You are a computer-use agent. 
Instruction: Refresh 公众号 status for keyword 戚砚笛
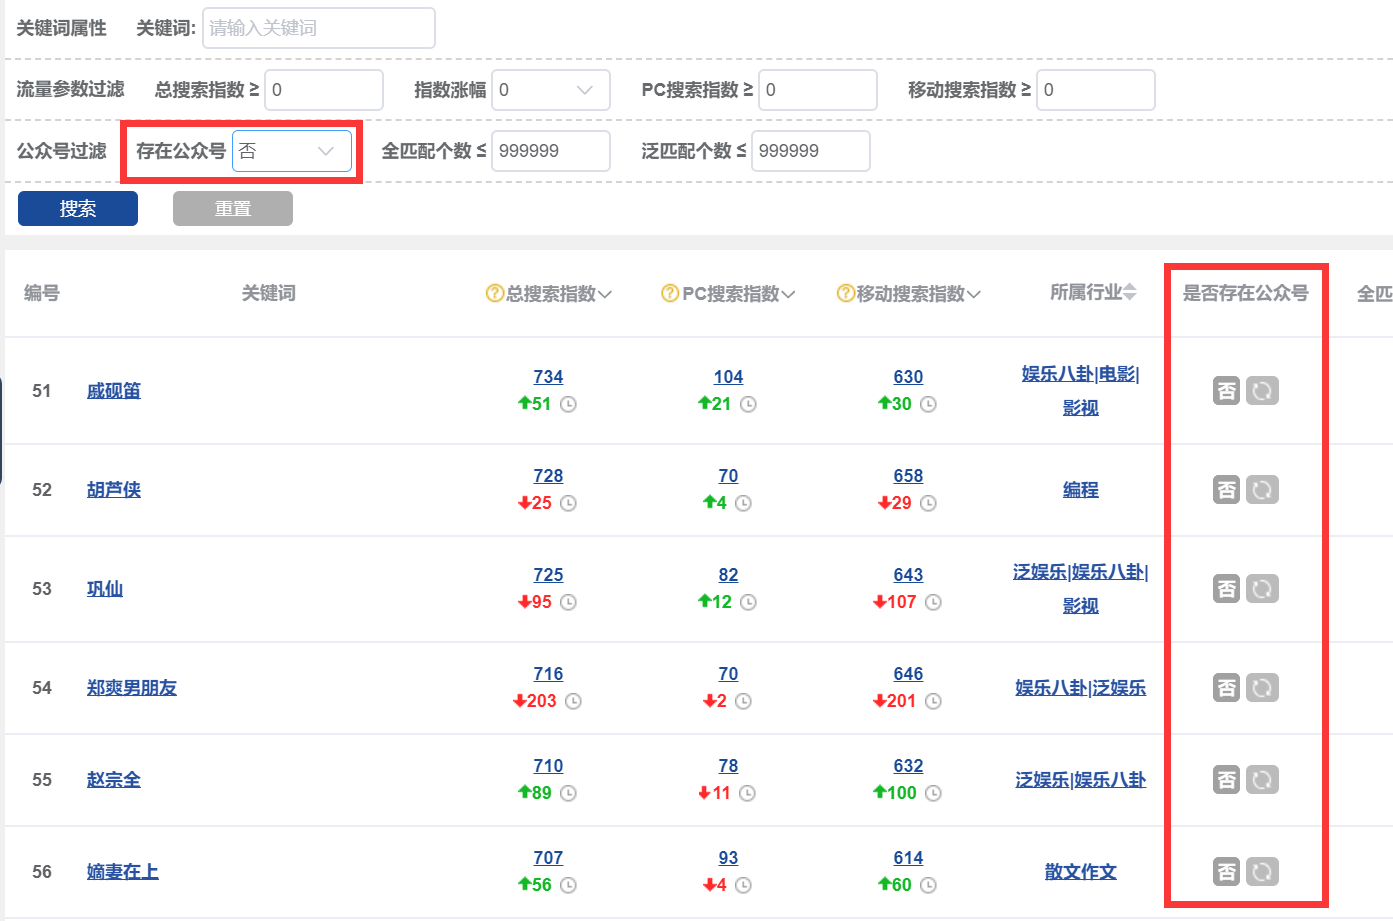pos(1262,391)
